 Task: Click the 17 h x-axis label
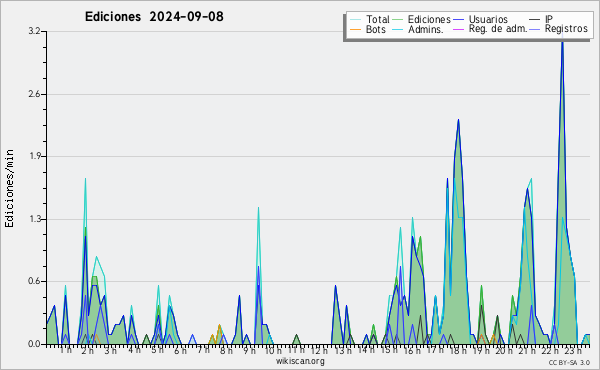[x=435, y=350]
